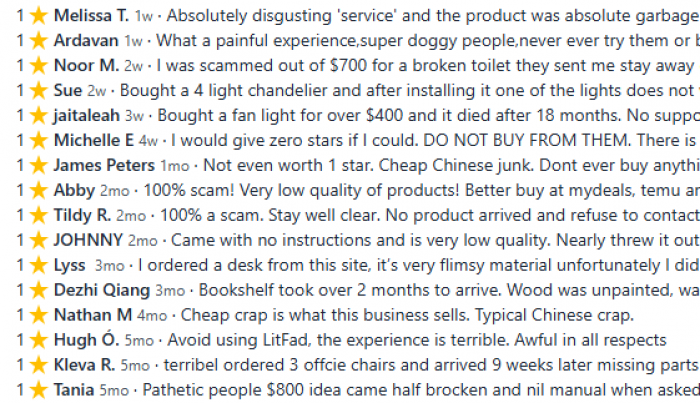The width and height of the screenshot is (700, 403).
Task: Click the star icon next to jaitaleah
Action: point(39,116)
